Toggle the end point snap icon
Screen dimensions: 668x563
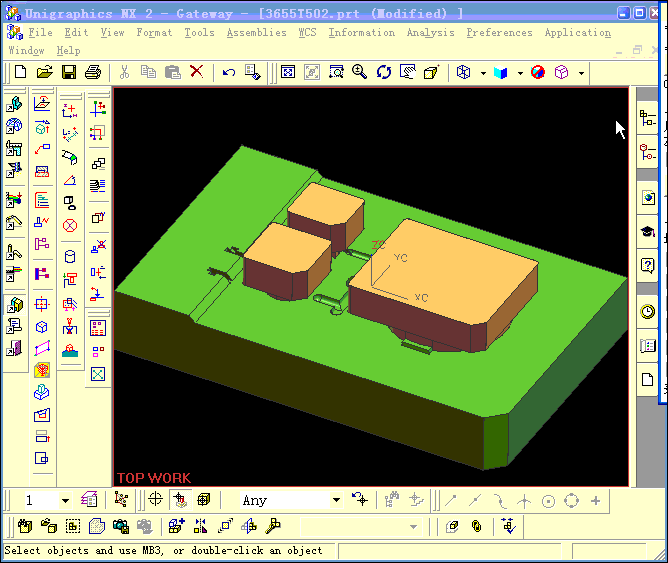pos(451,500)
